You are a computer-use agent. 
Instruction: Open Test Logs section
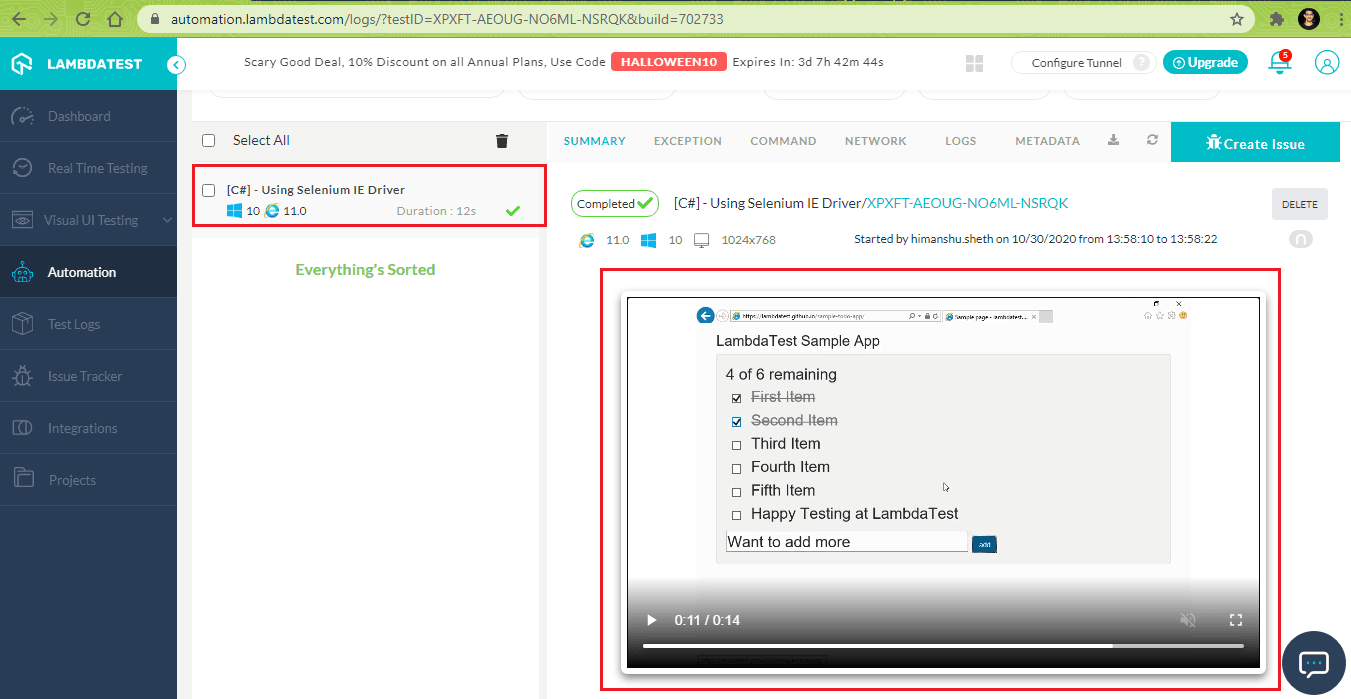(88, 324)
